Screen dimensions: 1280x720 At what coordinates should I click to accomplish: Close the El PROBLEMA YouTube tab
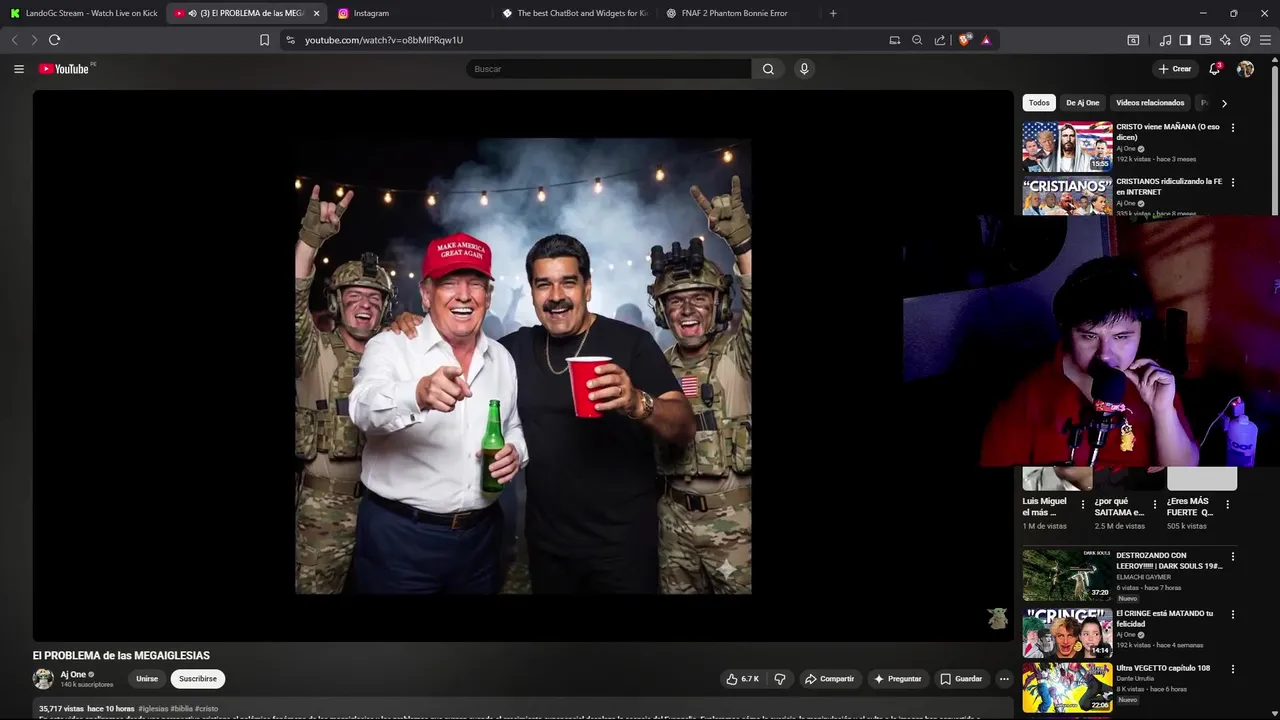point(316,13)
